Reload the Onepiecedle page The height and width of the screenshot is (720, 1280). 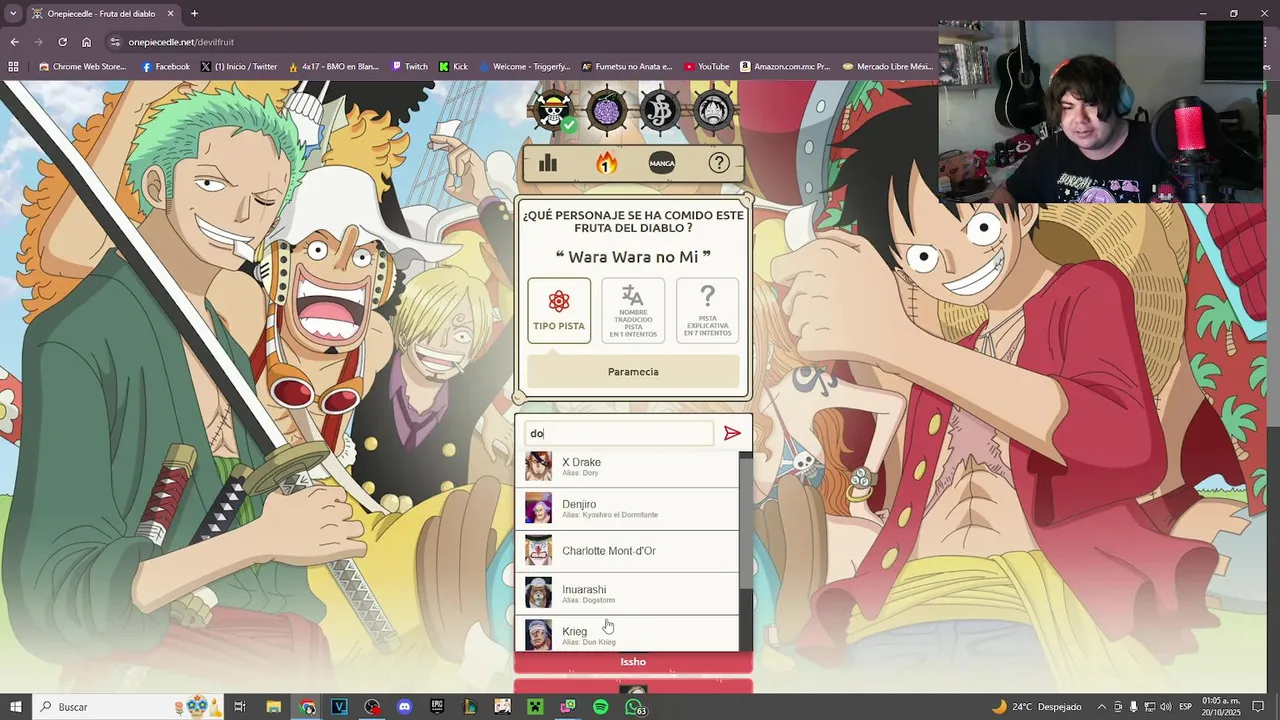[x=62, y=42]
